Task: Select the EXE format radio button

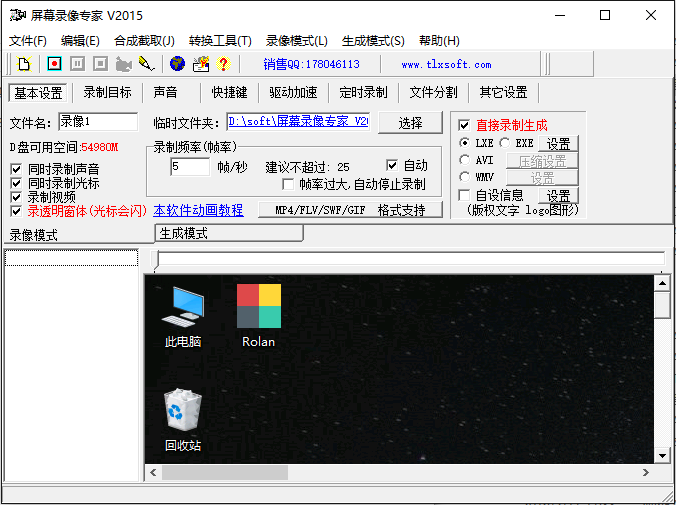Action: pos(504,143)
